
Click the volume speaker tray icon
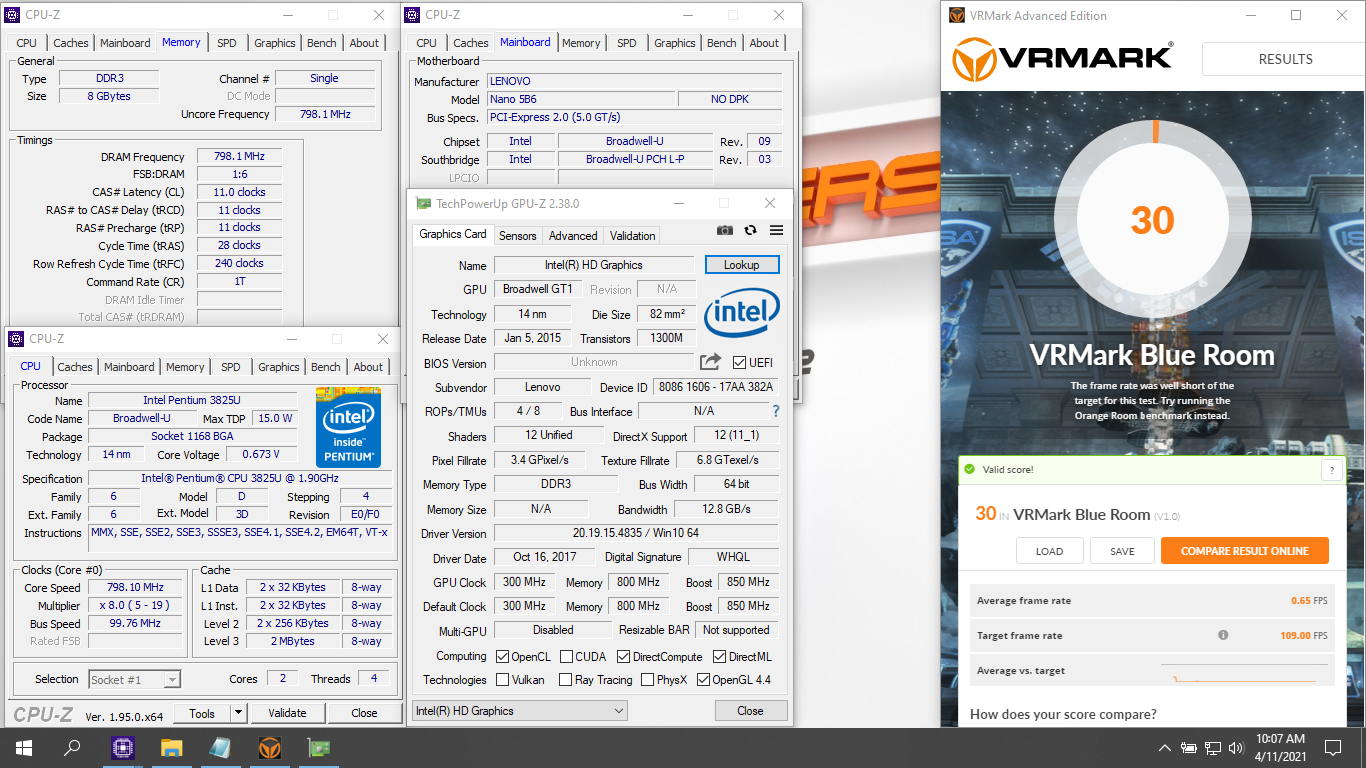1237,748
